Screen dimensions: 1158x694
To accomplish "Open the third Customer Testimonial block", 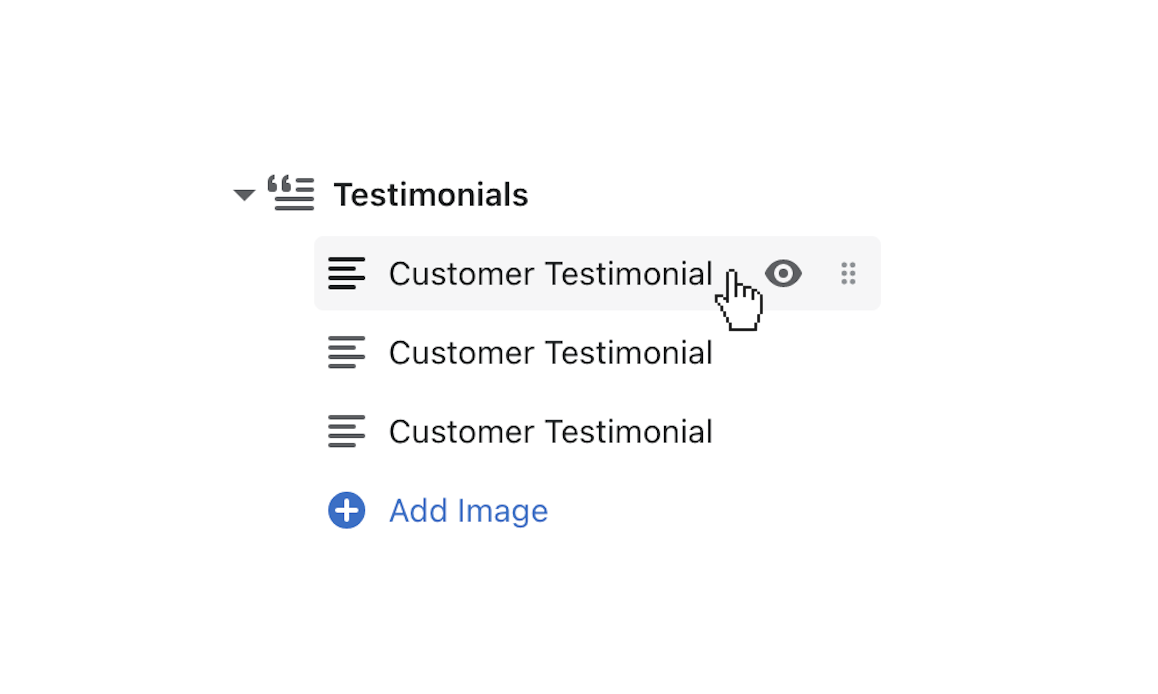I will [550, 431].
